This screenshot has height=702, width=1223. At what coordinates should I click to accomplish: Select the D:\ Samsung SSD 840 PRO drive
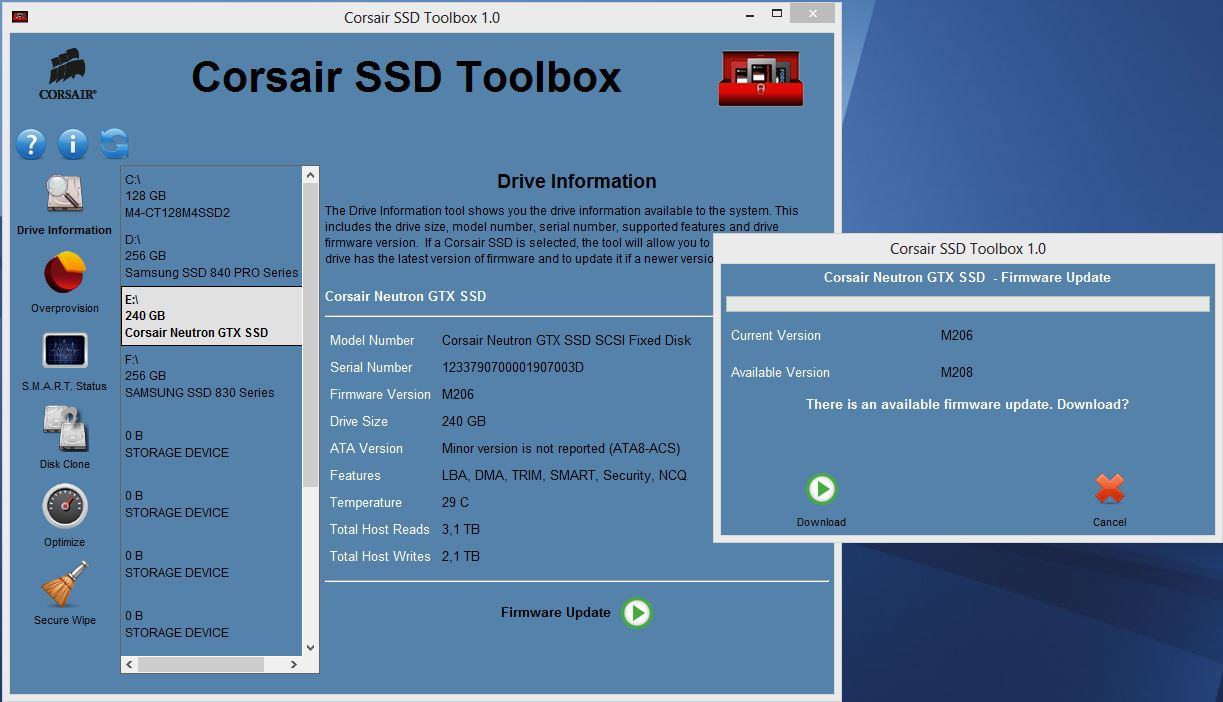point(211,256)
